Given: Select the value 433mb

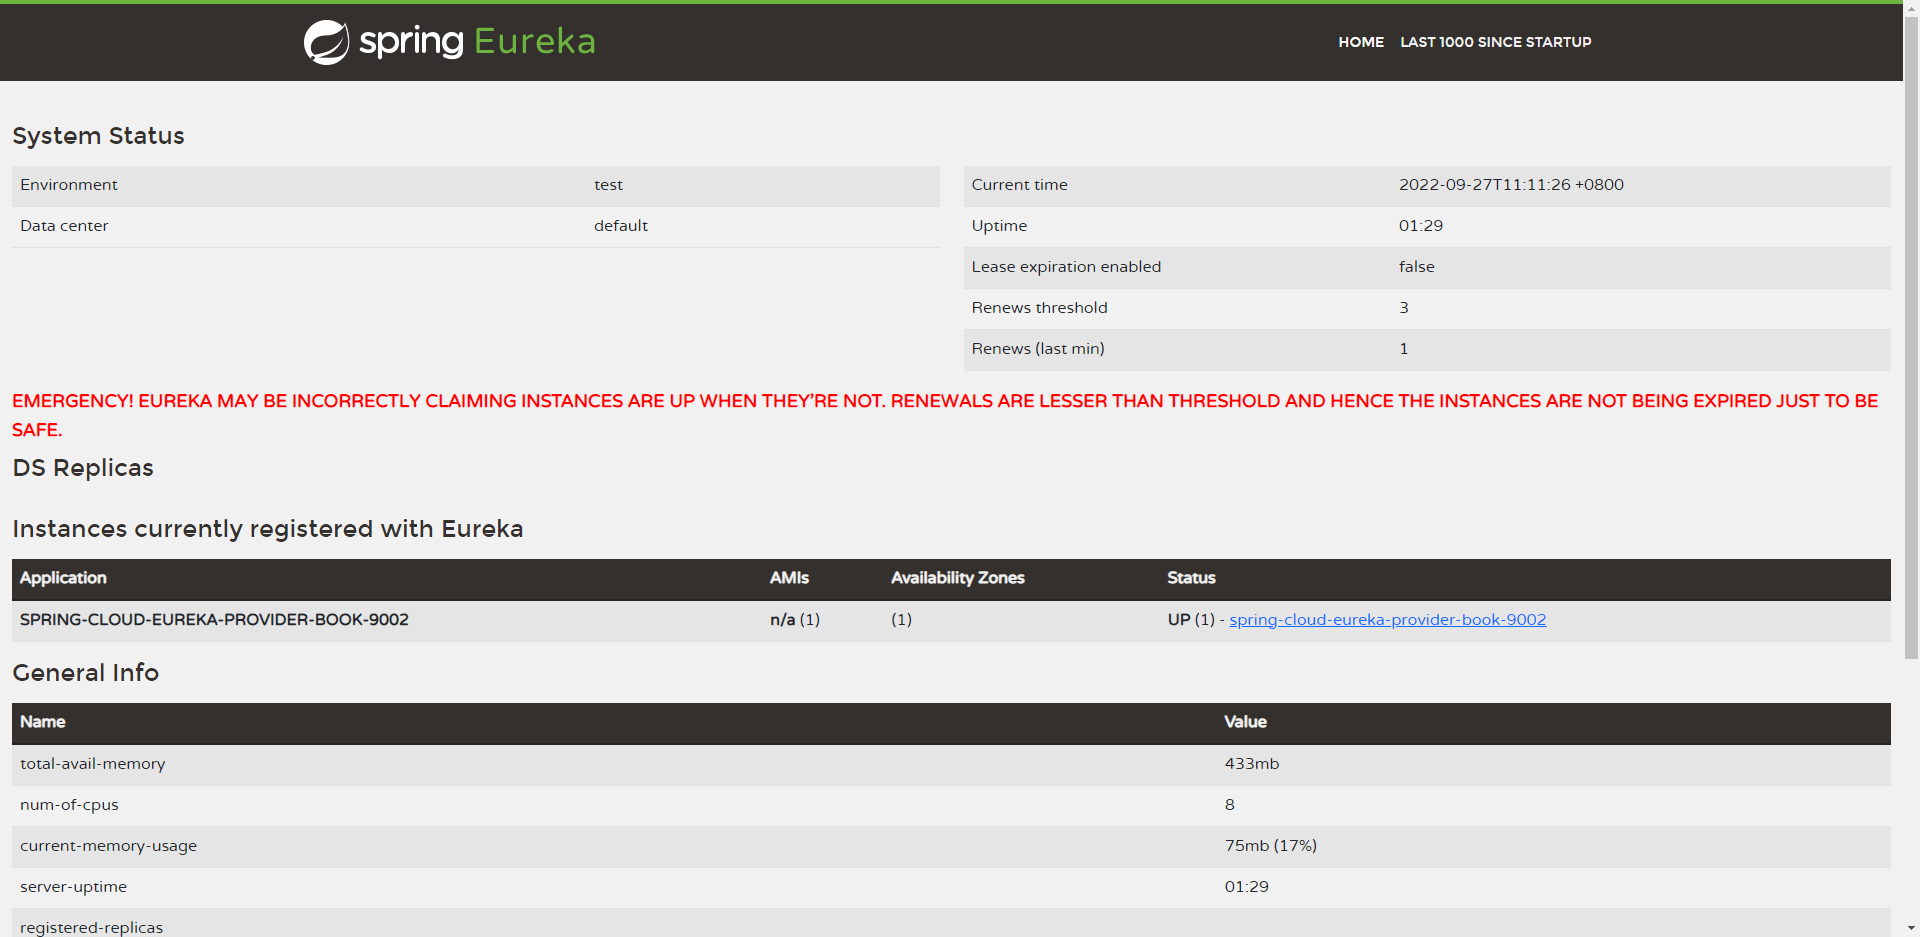Looking at the screenshot, I should click(x=1252, y=764).
